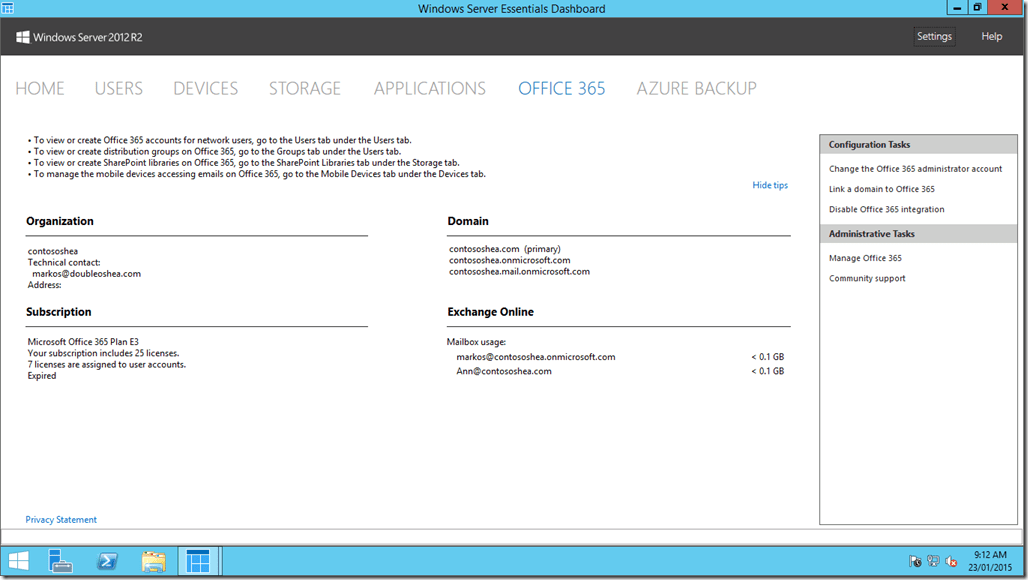Change the Office 365 administrator account
This screenshot has width=1028, height=580.
point(914,168)
